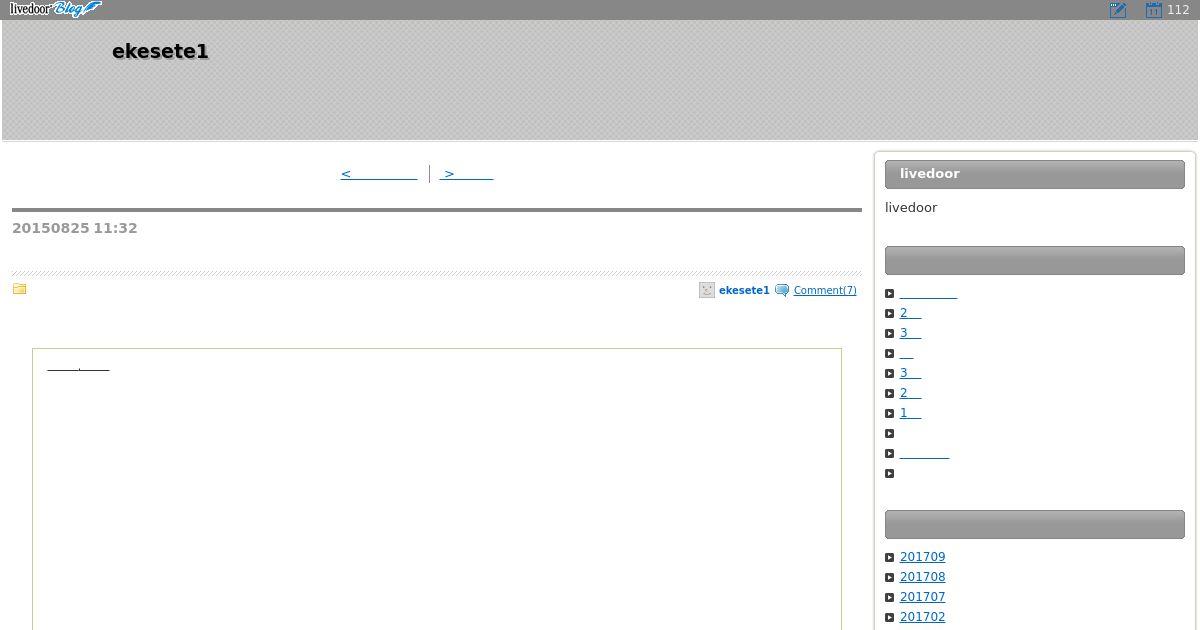Click the underlined link inside the post box
Image resolution: width=1200 pixels, height=630 pixels.
pyautogui.click(x=78, y=368)
